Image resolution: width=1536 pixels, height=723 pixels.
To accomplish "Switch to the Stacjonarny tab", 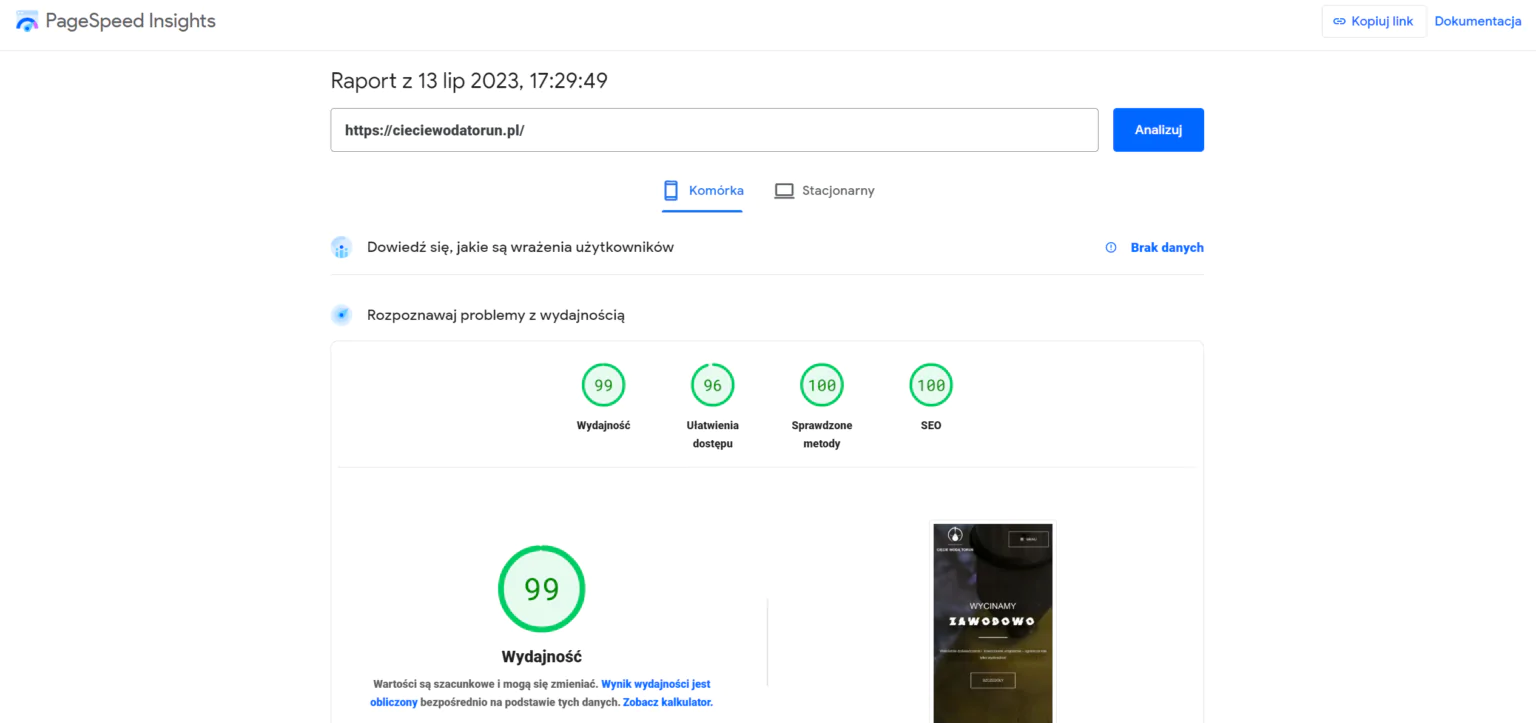I will point(825,191).
